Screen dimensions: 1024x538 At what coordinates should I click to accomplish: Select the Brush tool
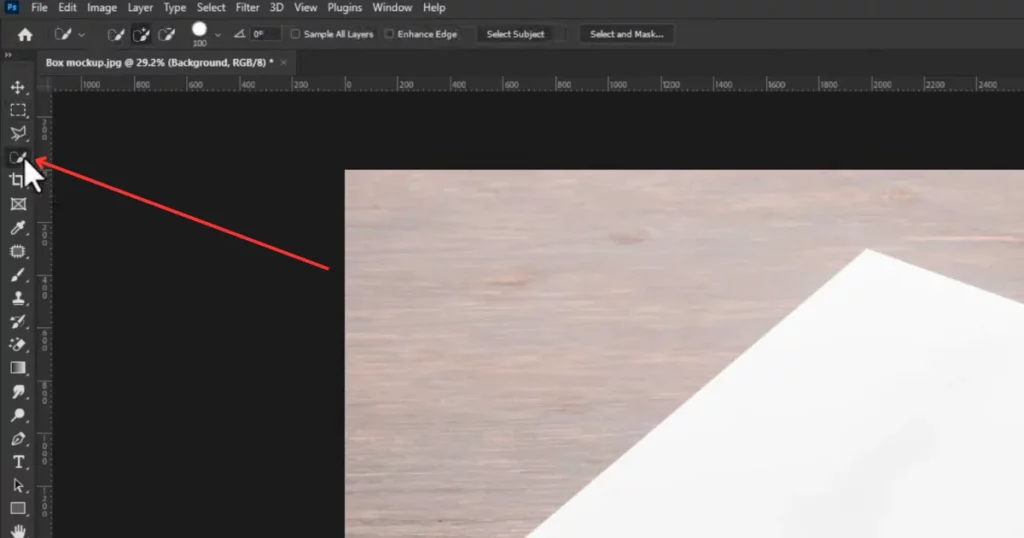tap(18, 275)
